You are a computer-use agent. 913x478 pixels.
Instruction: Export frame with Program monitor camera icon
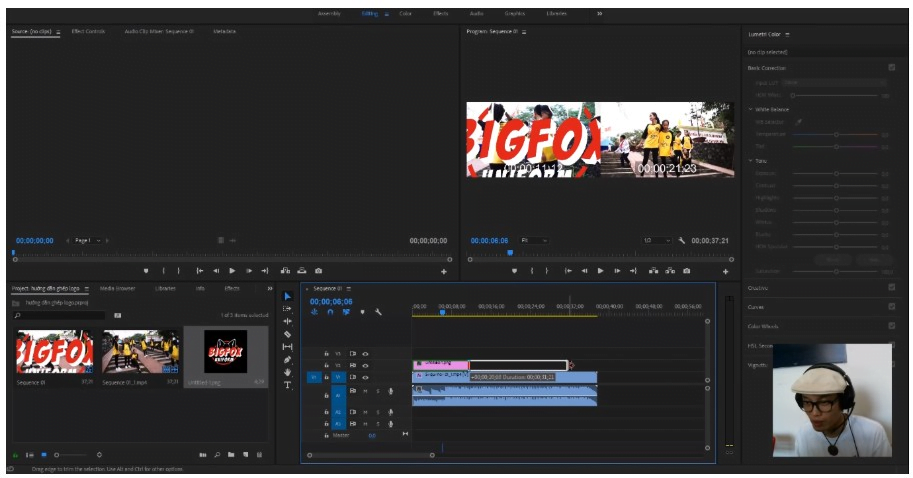pos(686,271)
